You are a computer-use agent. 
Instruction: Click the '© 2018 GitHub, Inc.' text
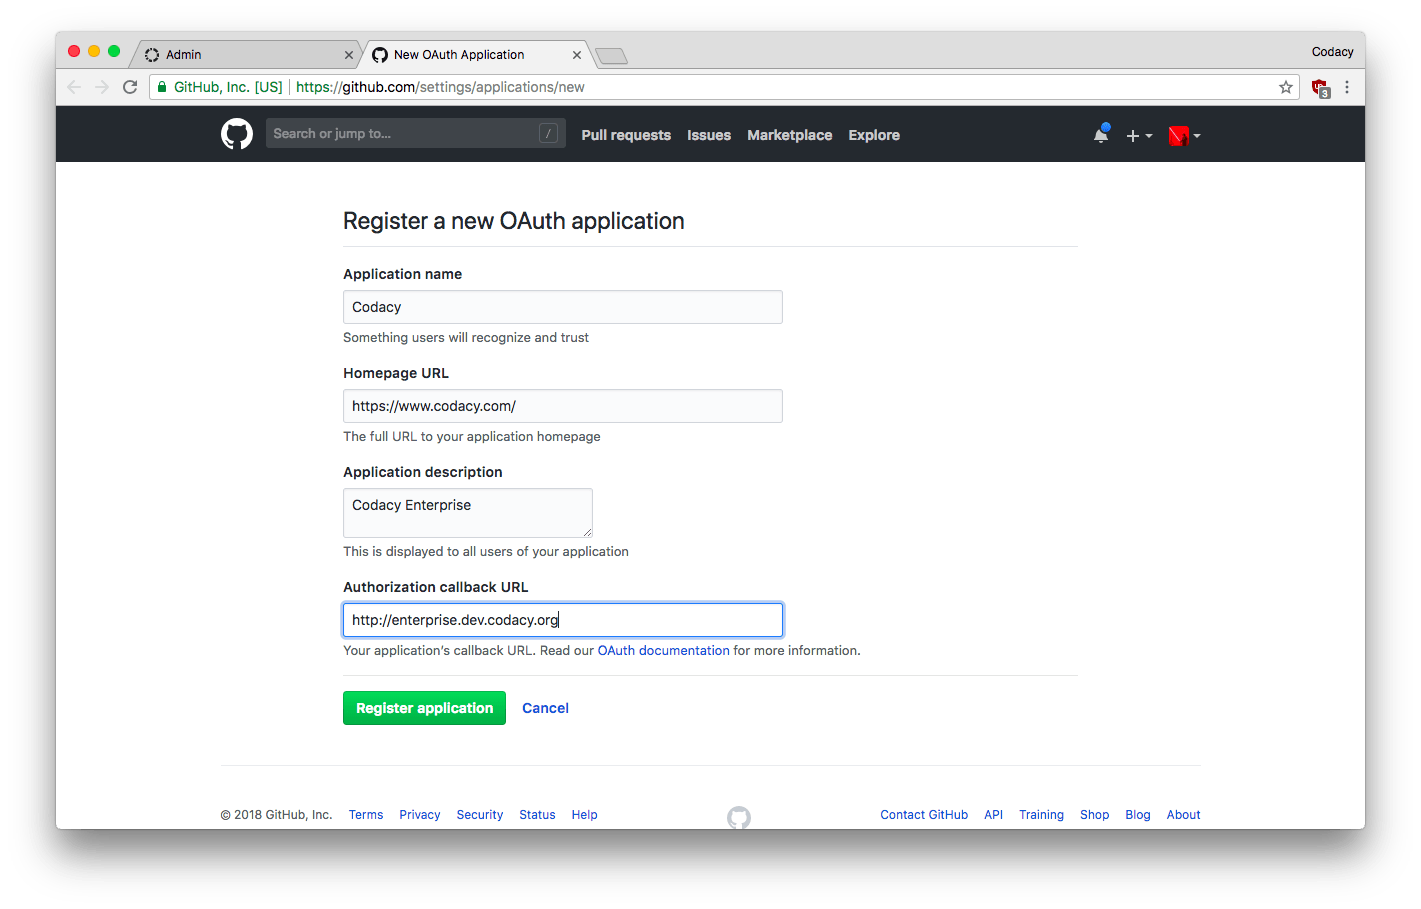click(276, 815)
